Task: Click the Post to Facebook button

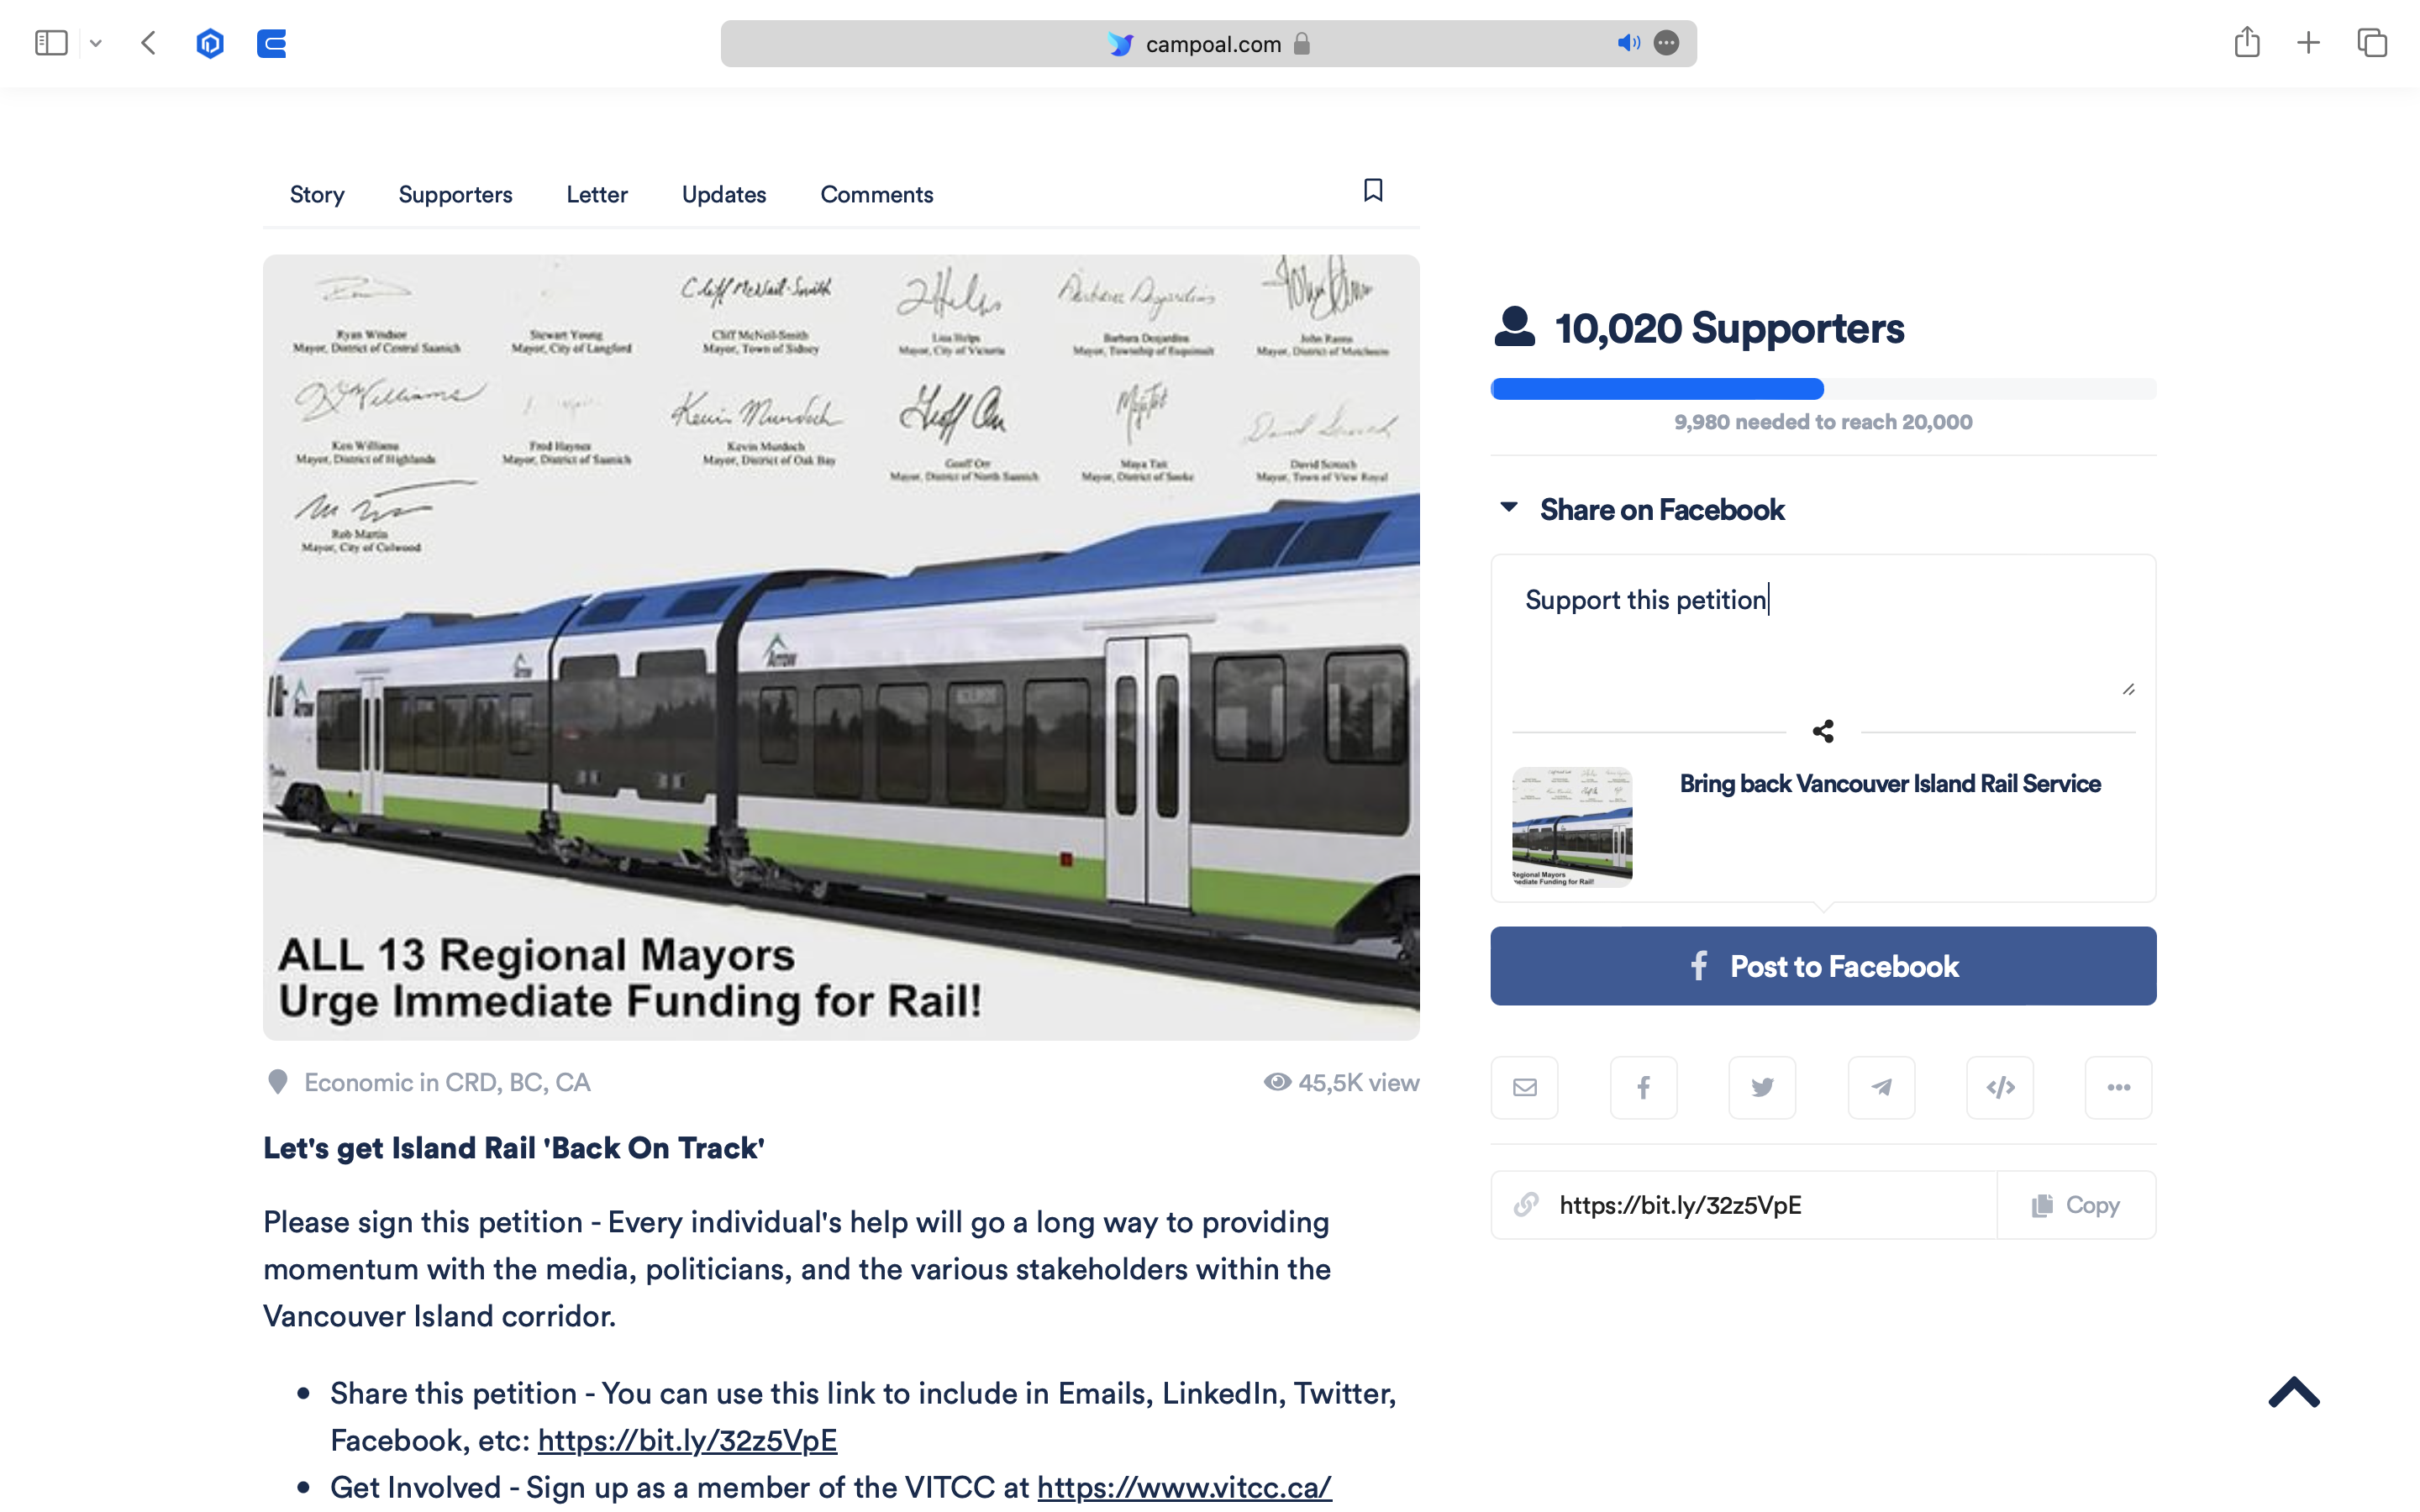Action: pyautogui.click(x=1822, y=966)
